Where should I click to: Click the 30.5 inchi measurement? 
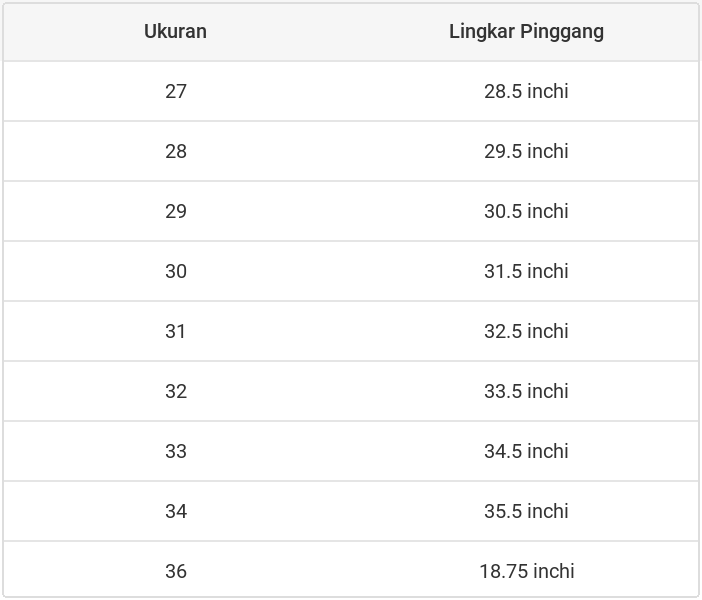(x=526, y=211)
